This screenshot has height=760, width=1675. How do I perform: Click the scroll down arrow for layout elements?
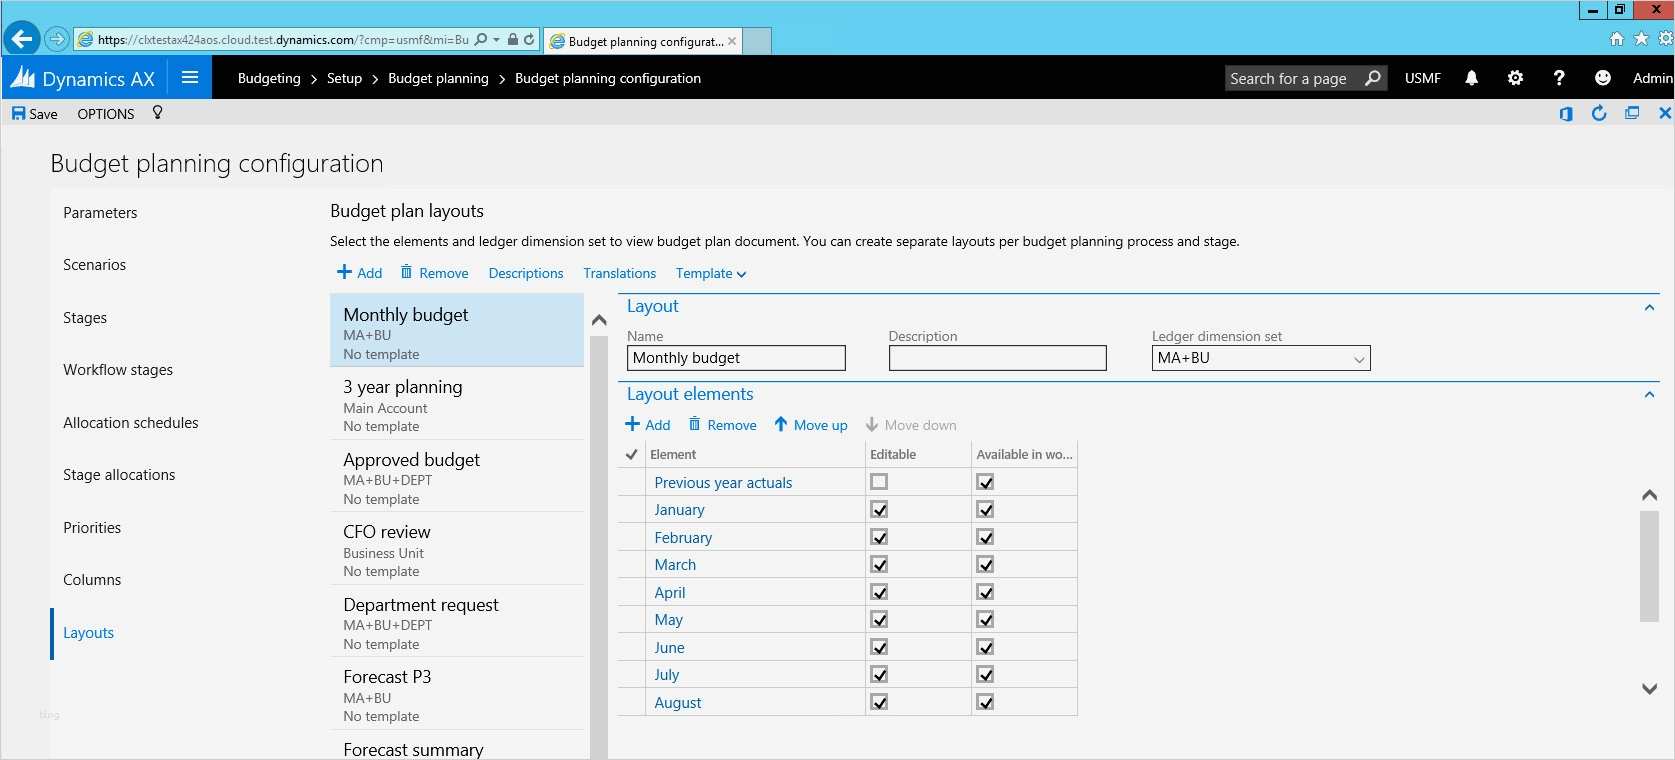click(x=1650, y=688)
